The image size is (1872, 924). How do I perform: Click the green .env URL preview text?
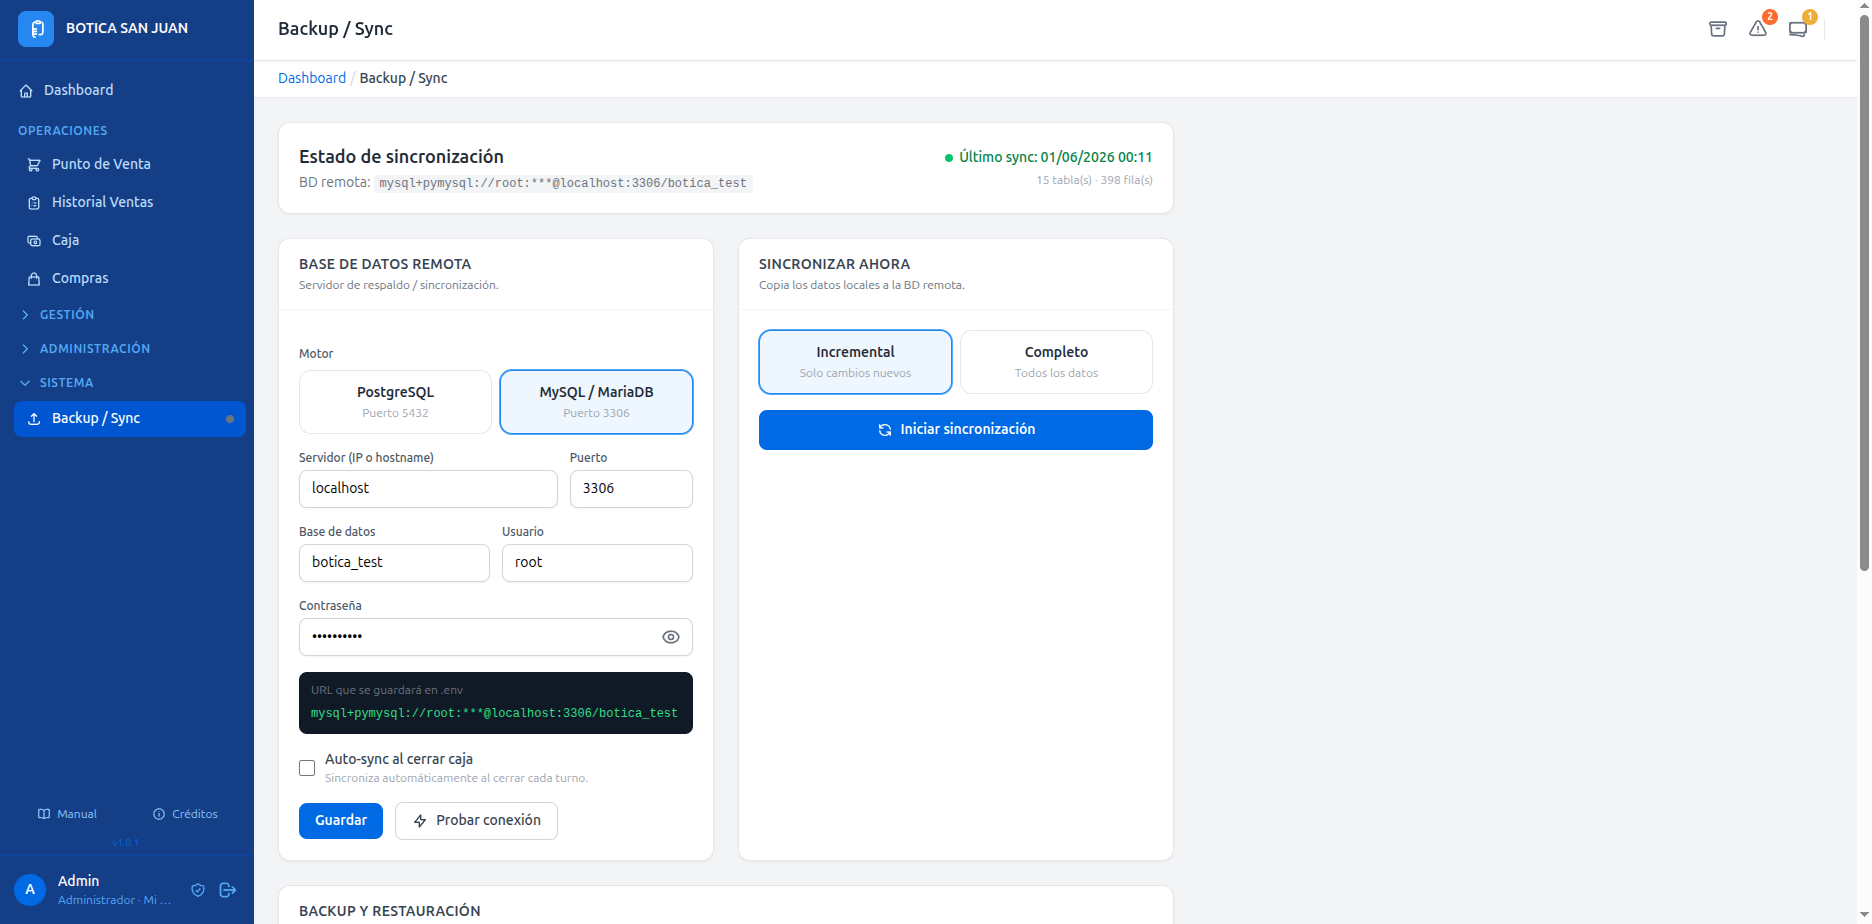coord(494,713)
